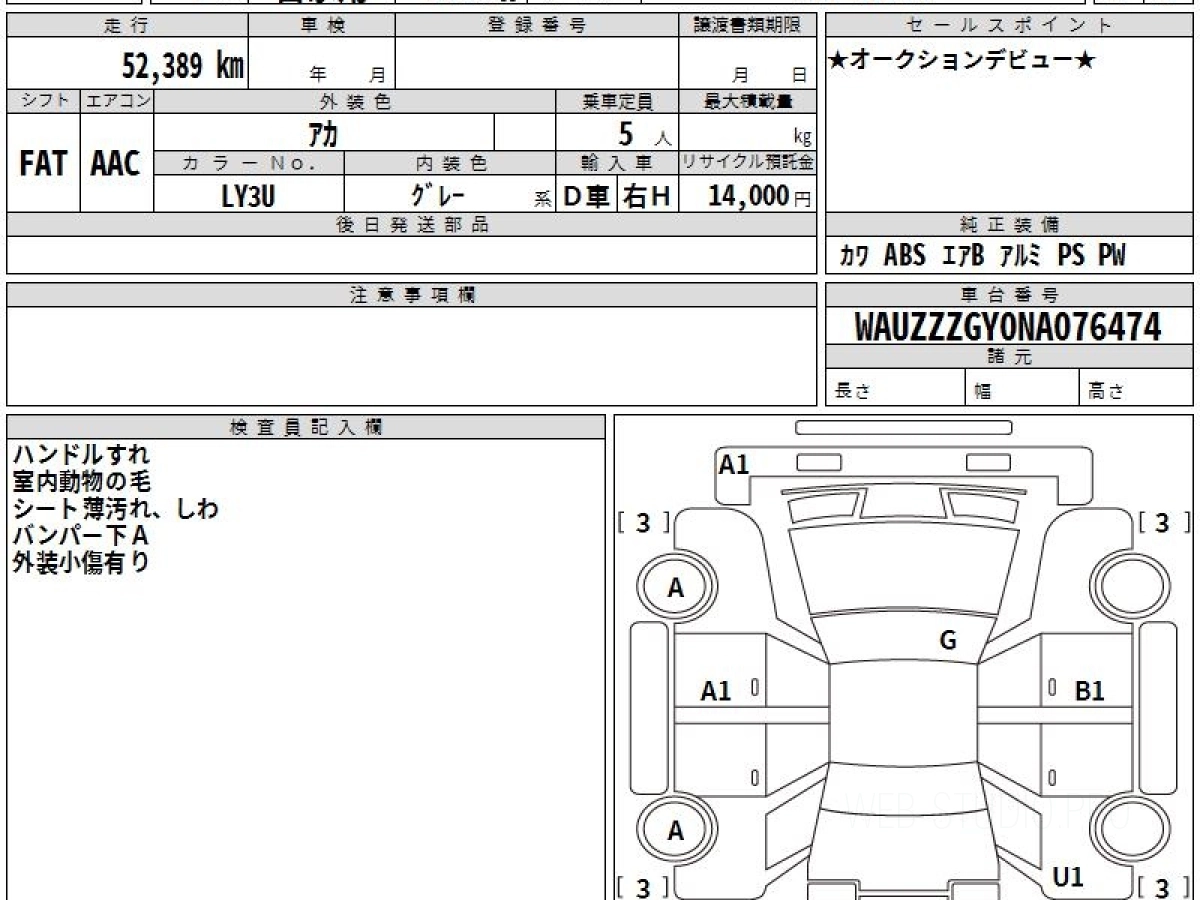The height and width of the screenshot is (900, 1200).
Task: Select the color code LY3U
Action: [x=248, y=196]
